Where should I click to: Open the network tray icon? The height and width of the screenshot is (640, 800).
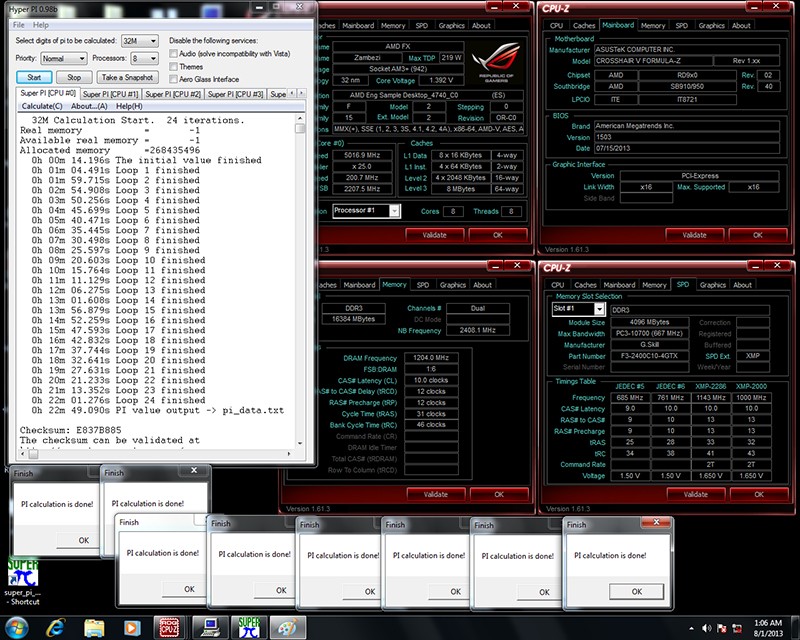click(x=738, y=628)
